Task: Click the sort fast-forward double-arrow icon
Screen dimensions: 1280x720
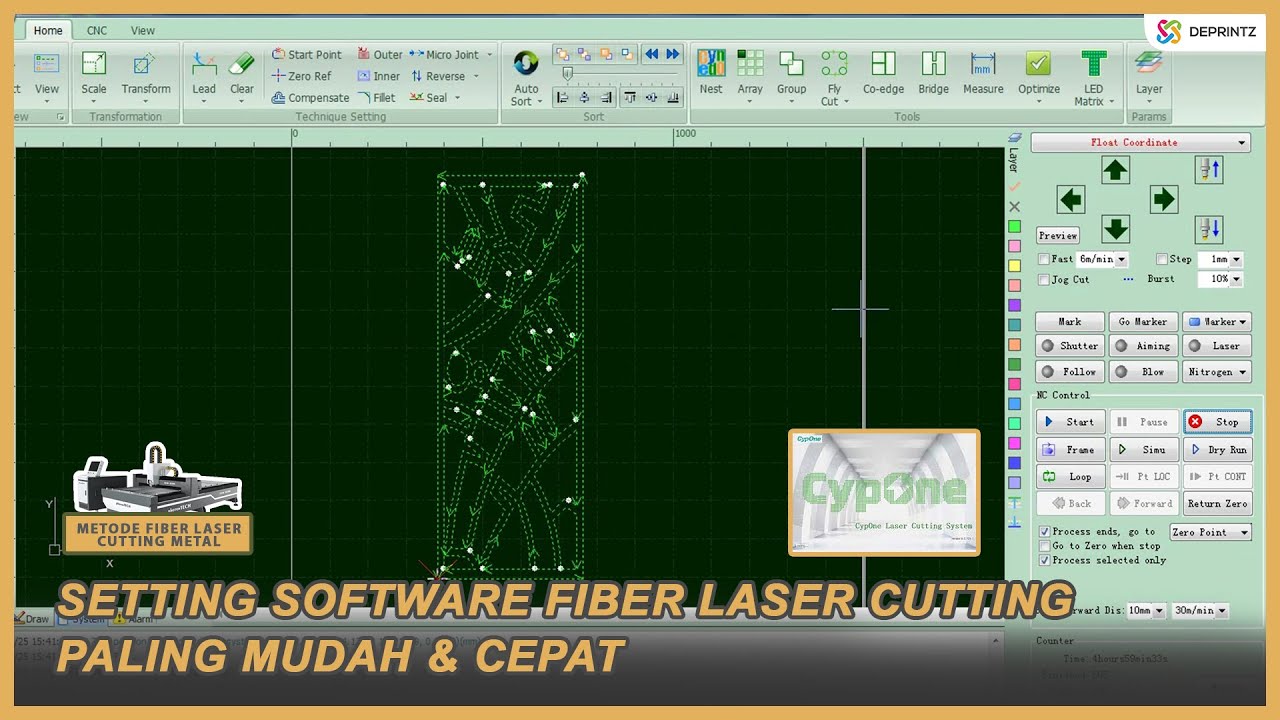Action: tap(673, 54)
